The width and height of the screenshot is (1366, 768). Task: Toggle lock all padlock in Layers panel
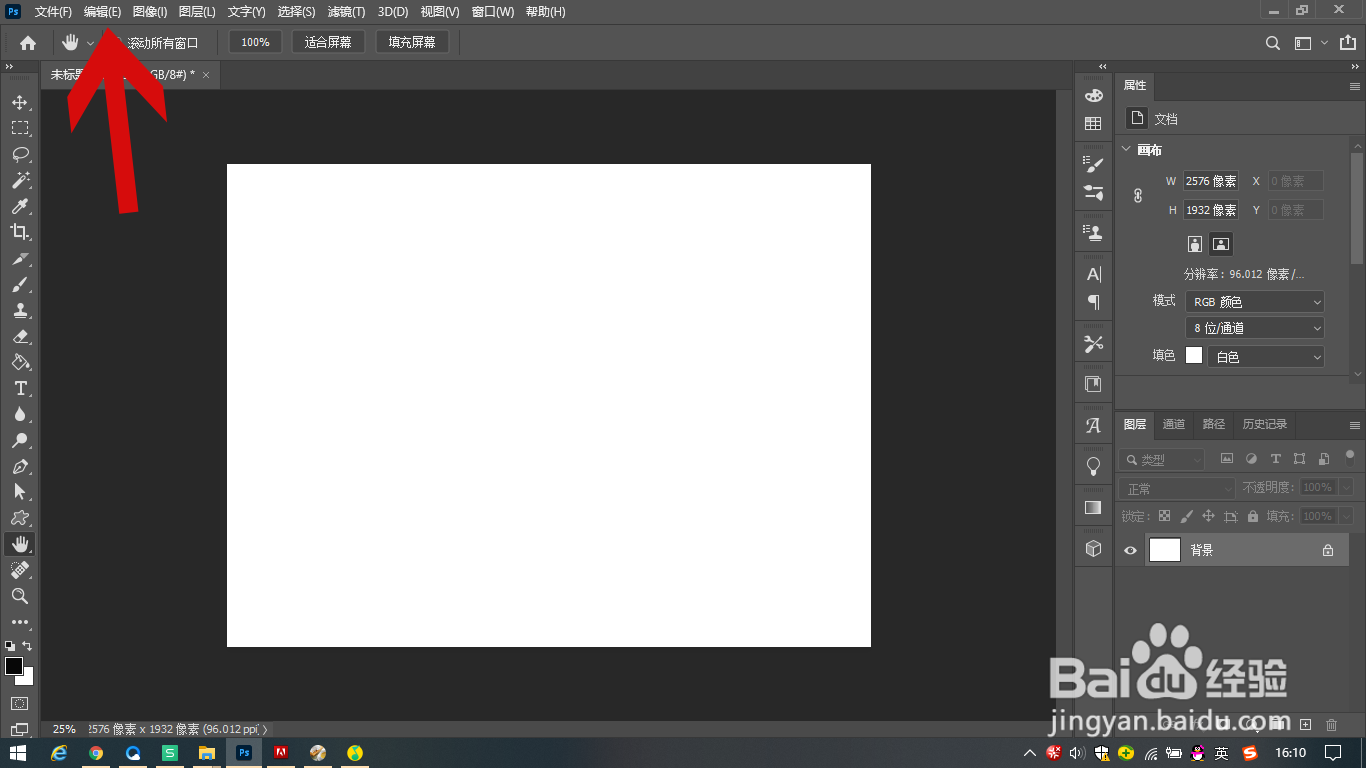coord(1253,516)
